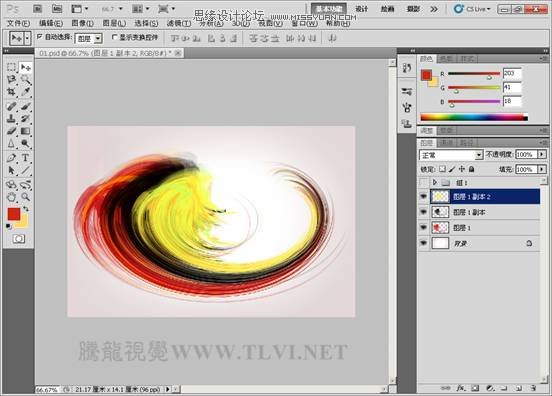Close the 01.psd document tab

pos(178,53)
